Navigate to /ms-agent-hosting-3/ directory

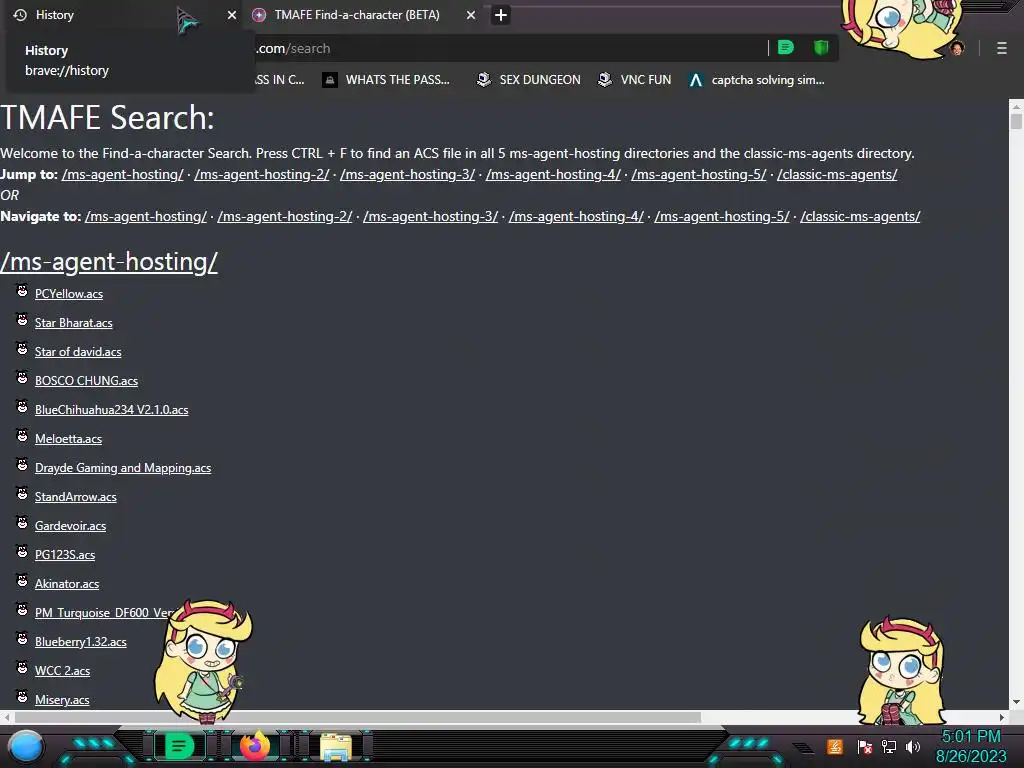click(x=430, y=216)
